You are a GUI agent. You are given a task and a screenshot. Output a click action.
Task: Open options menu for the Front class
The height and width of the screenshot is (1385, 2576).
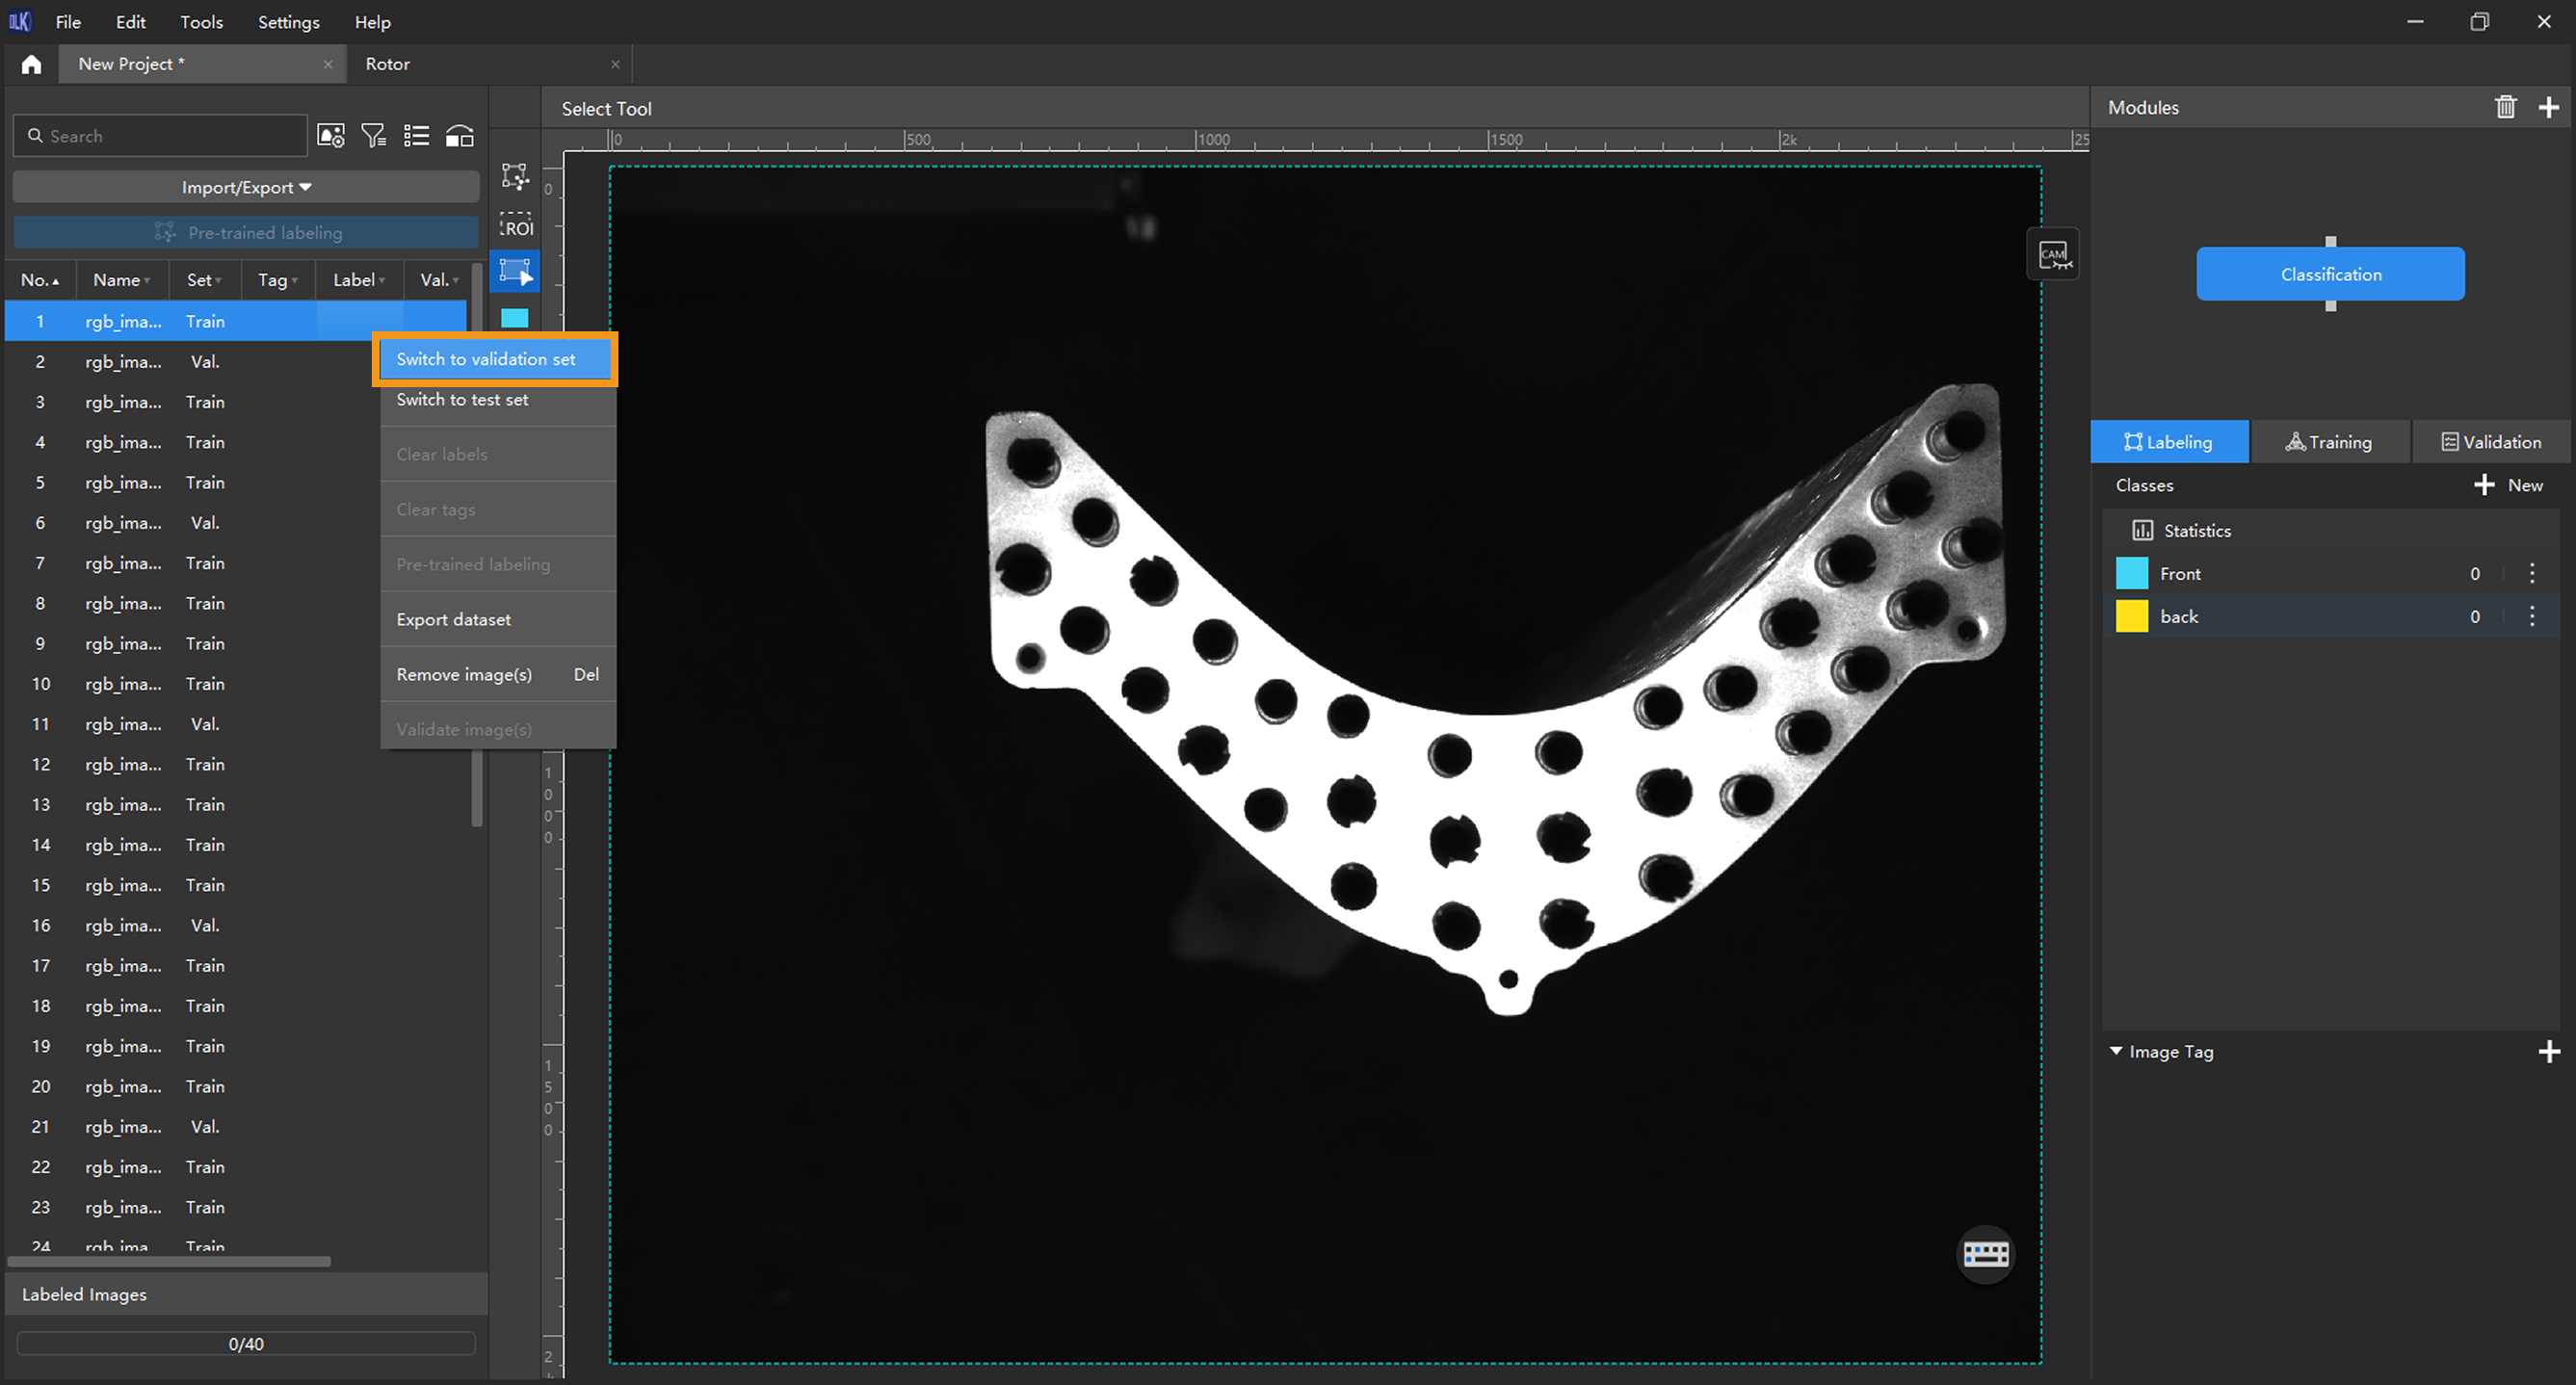point(2531,573)
